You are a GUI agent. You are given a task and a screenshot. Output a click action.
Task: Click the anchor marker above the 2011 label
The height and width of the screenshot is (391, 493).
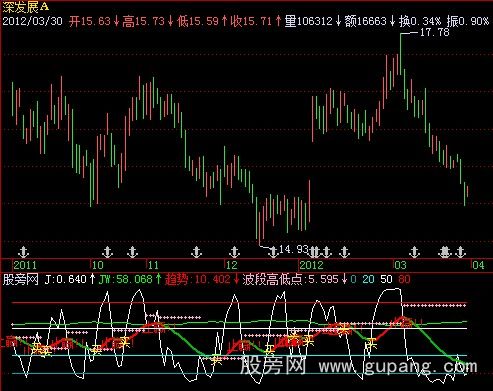pos(24,252)
